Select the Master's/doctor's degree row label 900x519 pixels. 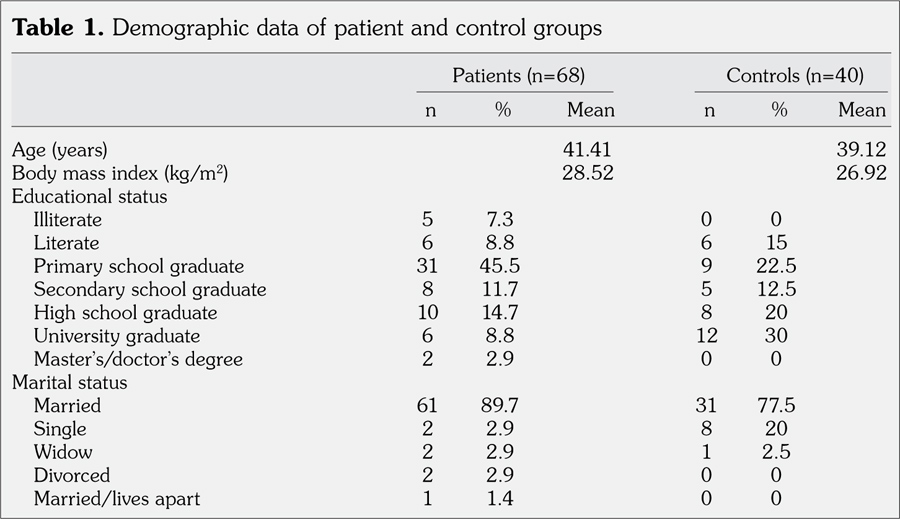pyautogui.click(x=138, y=359)
